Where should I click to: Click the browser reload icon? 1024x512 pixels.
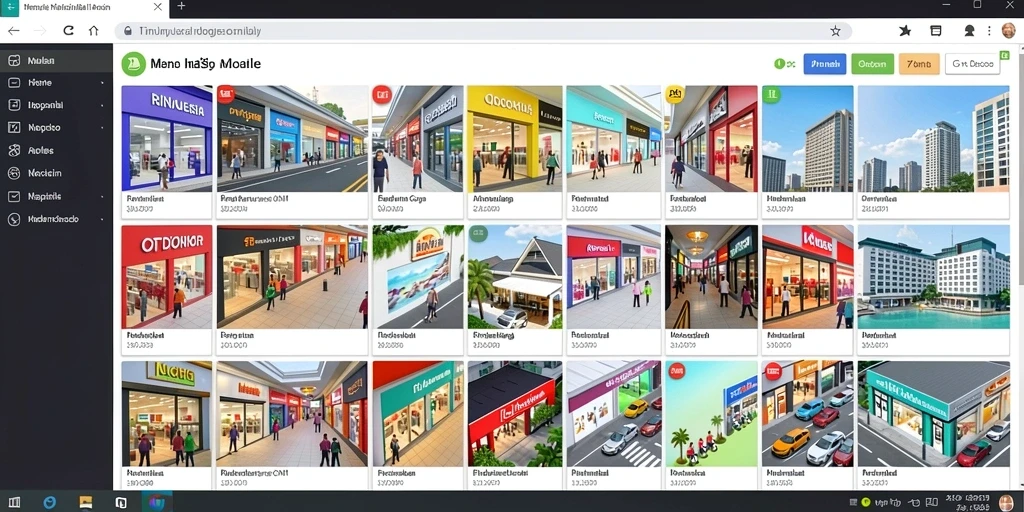click(68, 31)
